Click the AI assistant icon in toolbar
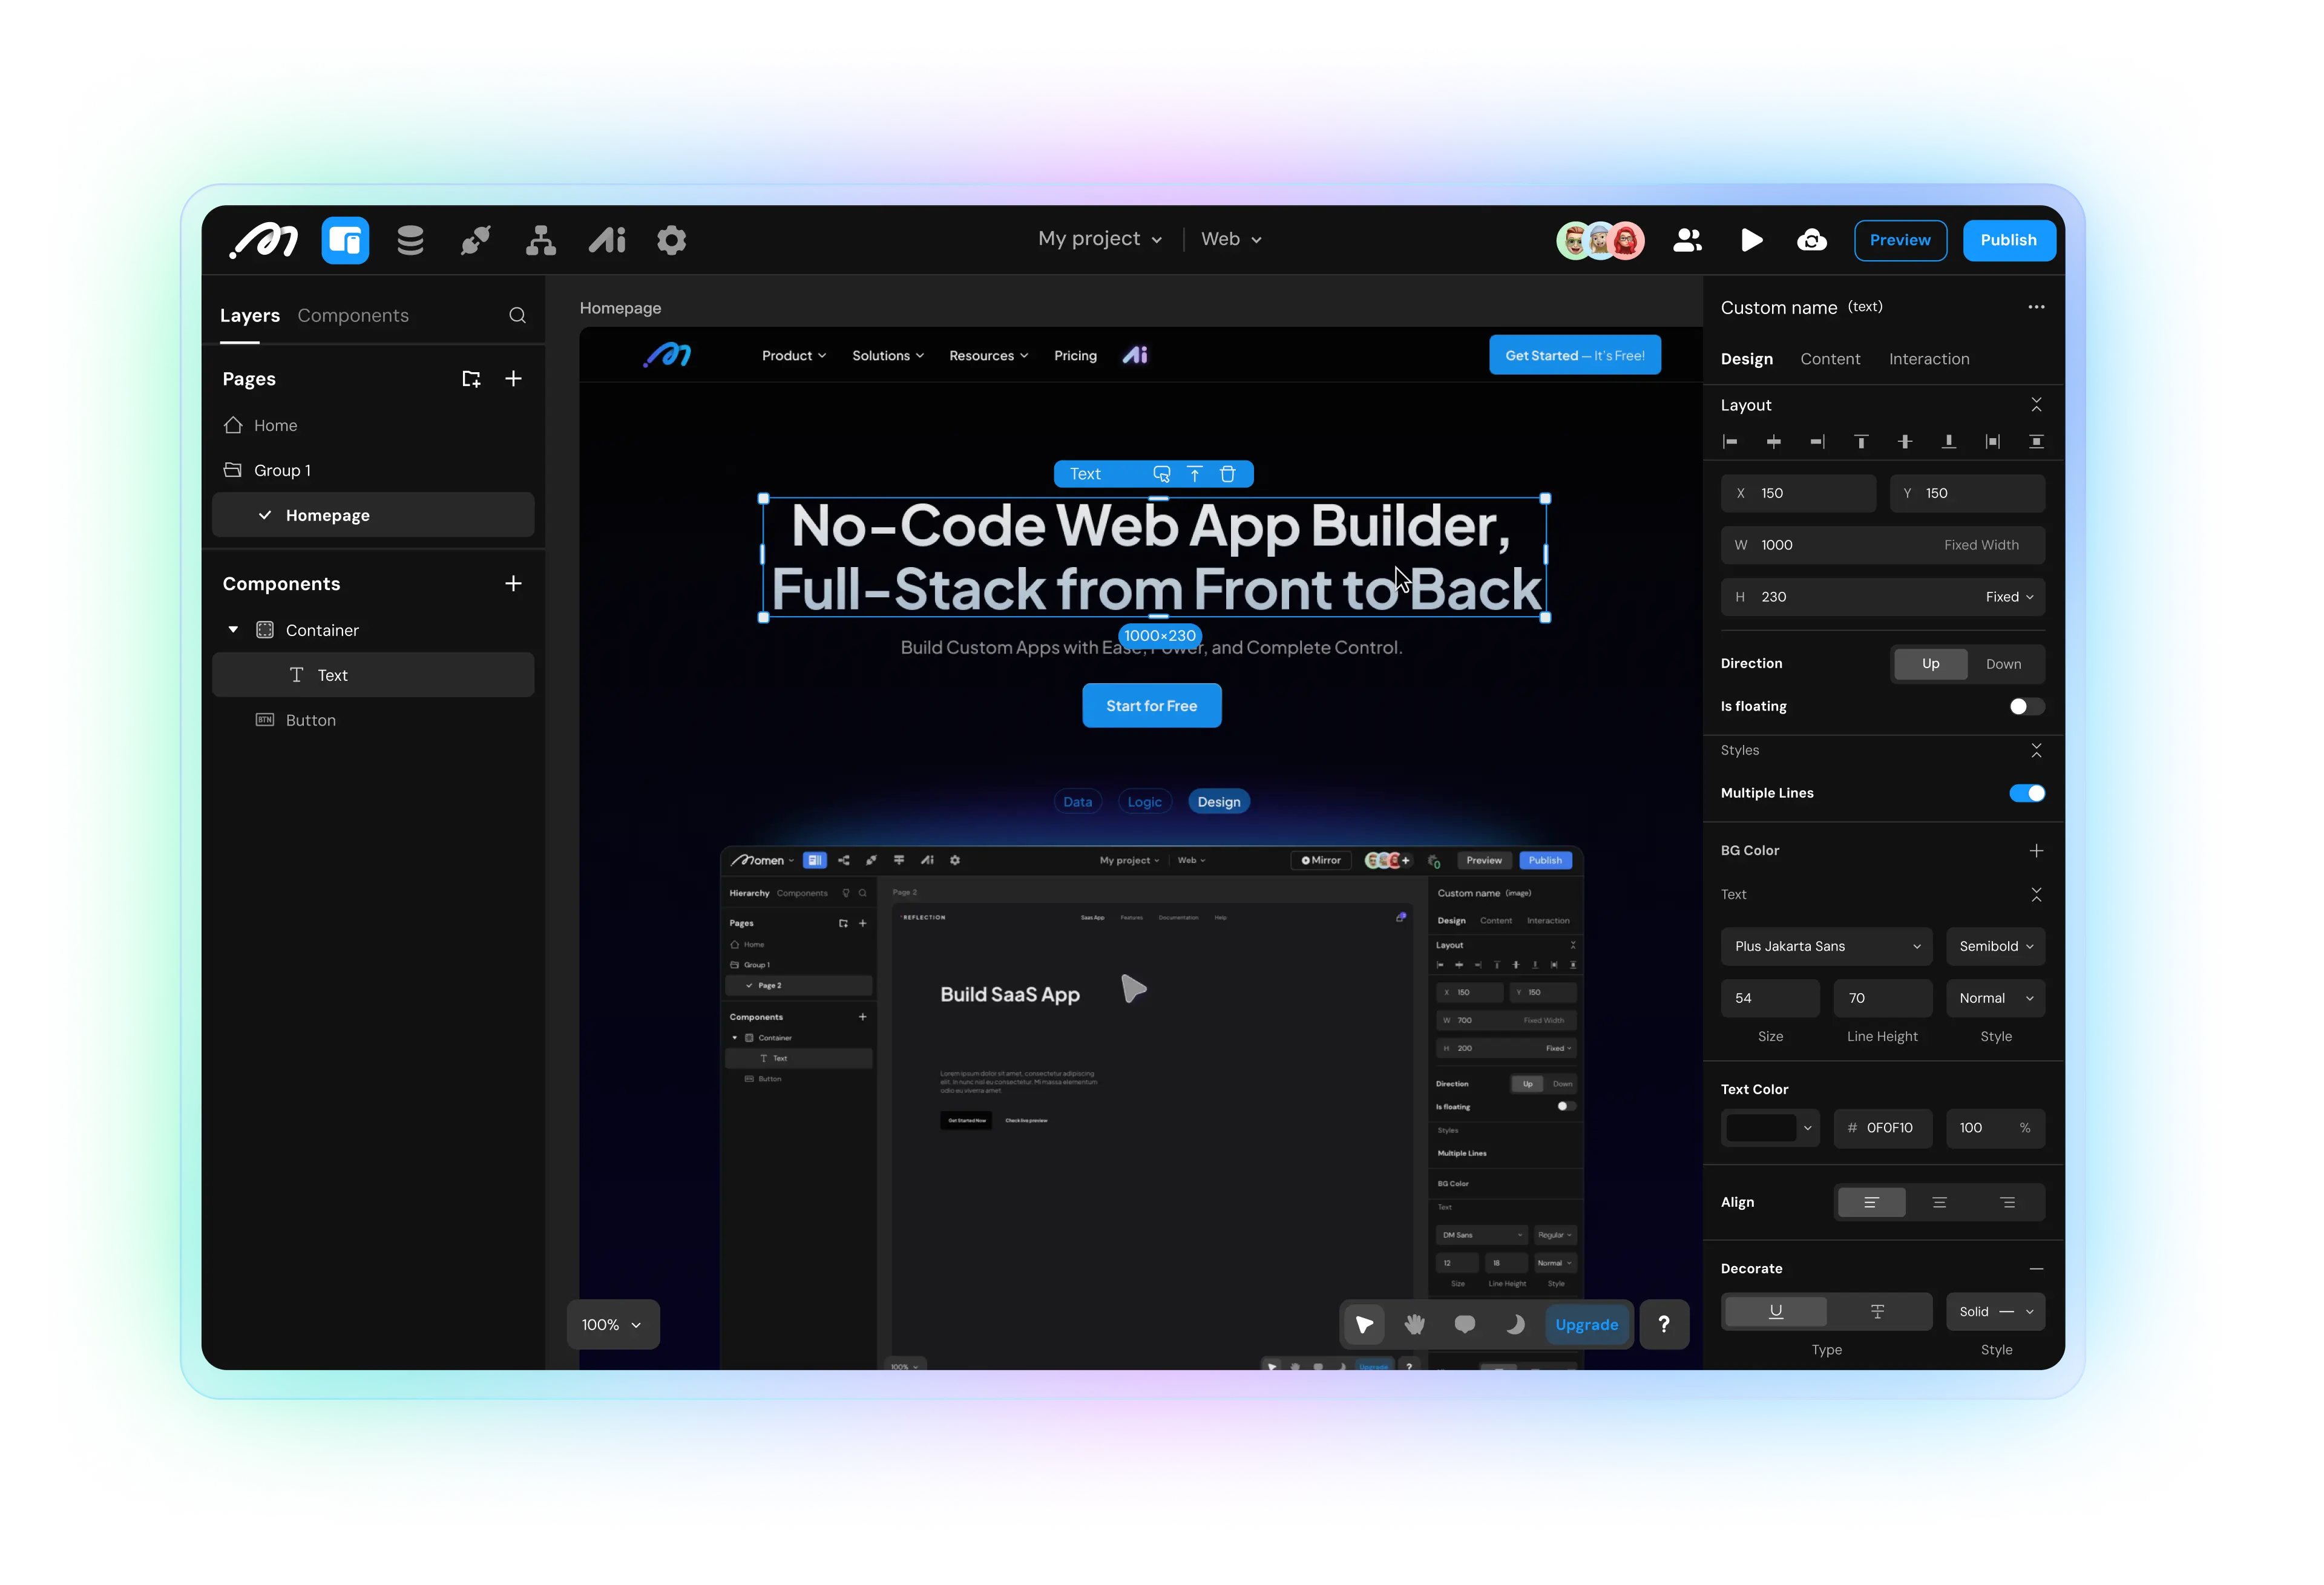Screen dimensions: 2324x1585 (x=606, y=240)
